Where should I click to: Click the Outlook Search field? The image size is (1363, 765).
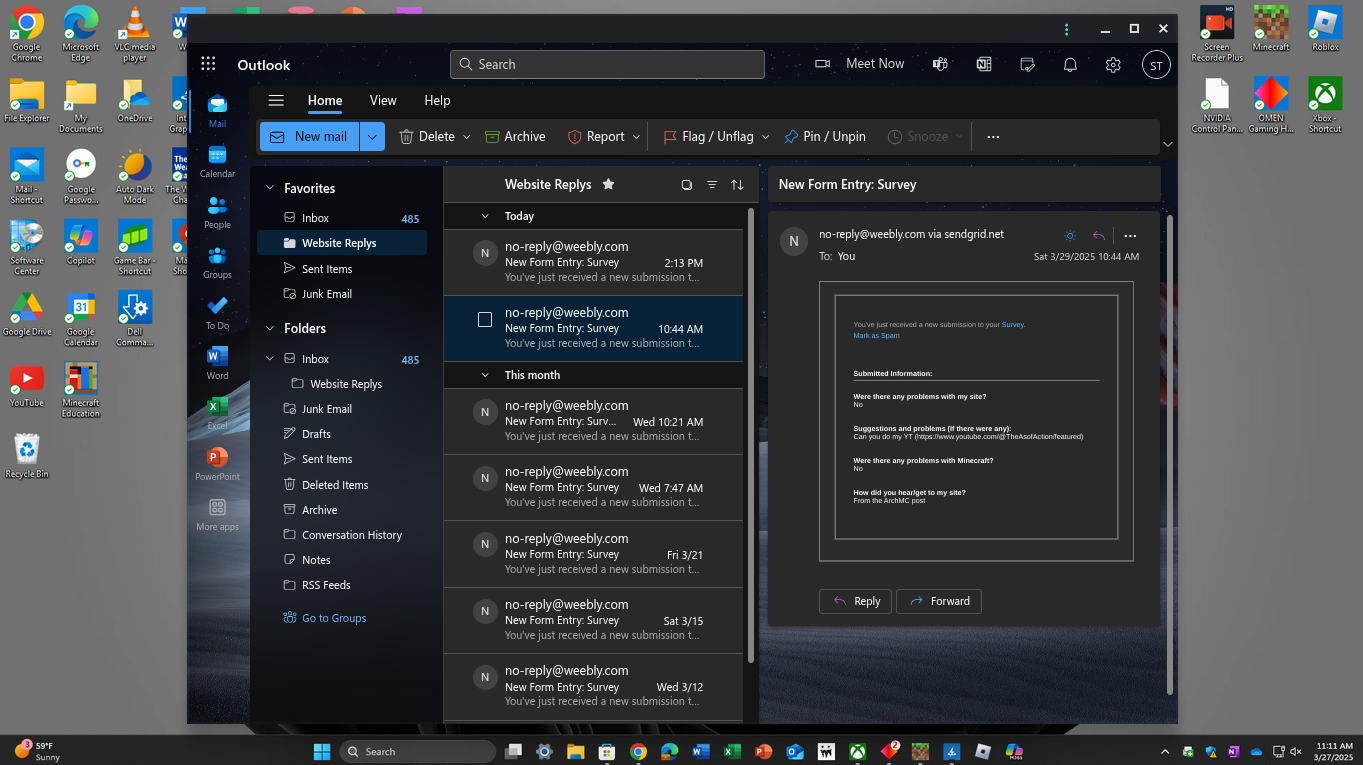(x=607, y=64)
